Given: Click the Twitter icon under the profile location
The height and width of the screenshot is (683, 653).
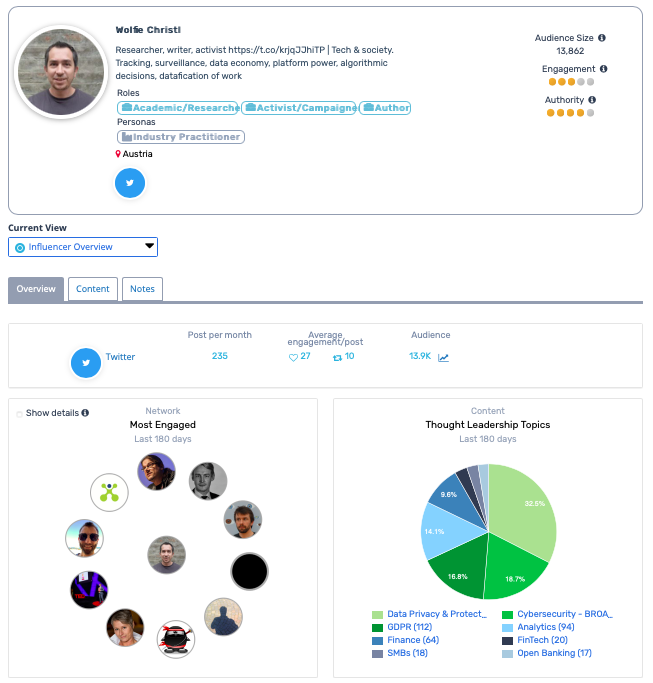Looking at the screenshot, I should click(130, 183).
